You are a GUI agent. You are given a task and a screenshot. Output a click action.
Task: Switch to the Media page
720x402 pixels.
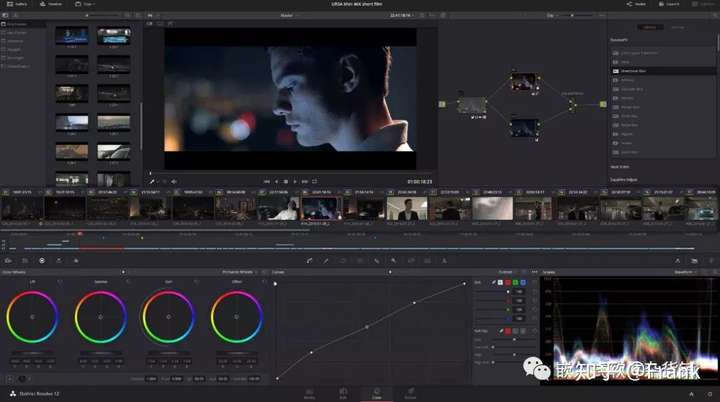309,394
